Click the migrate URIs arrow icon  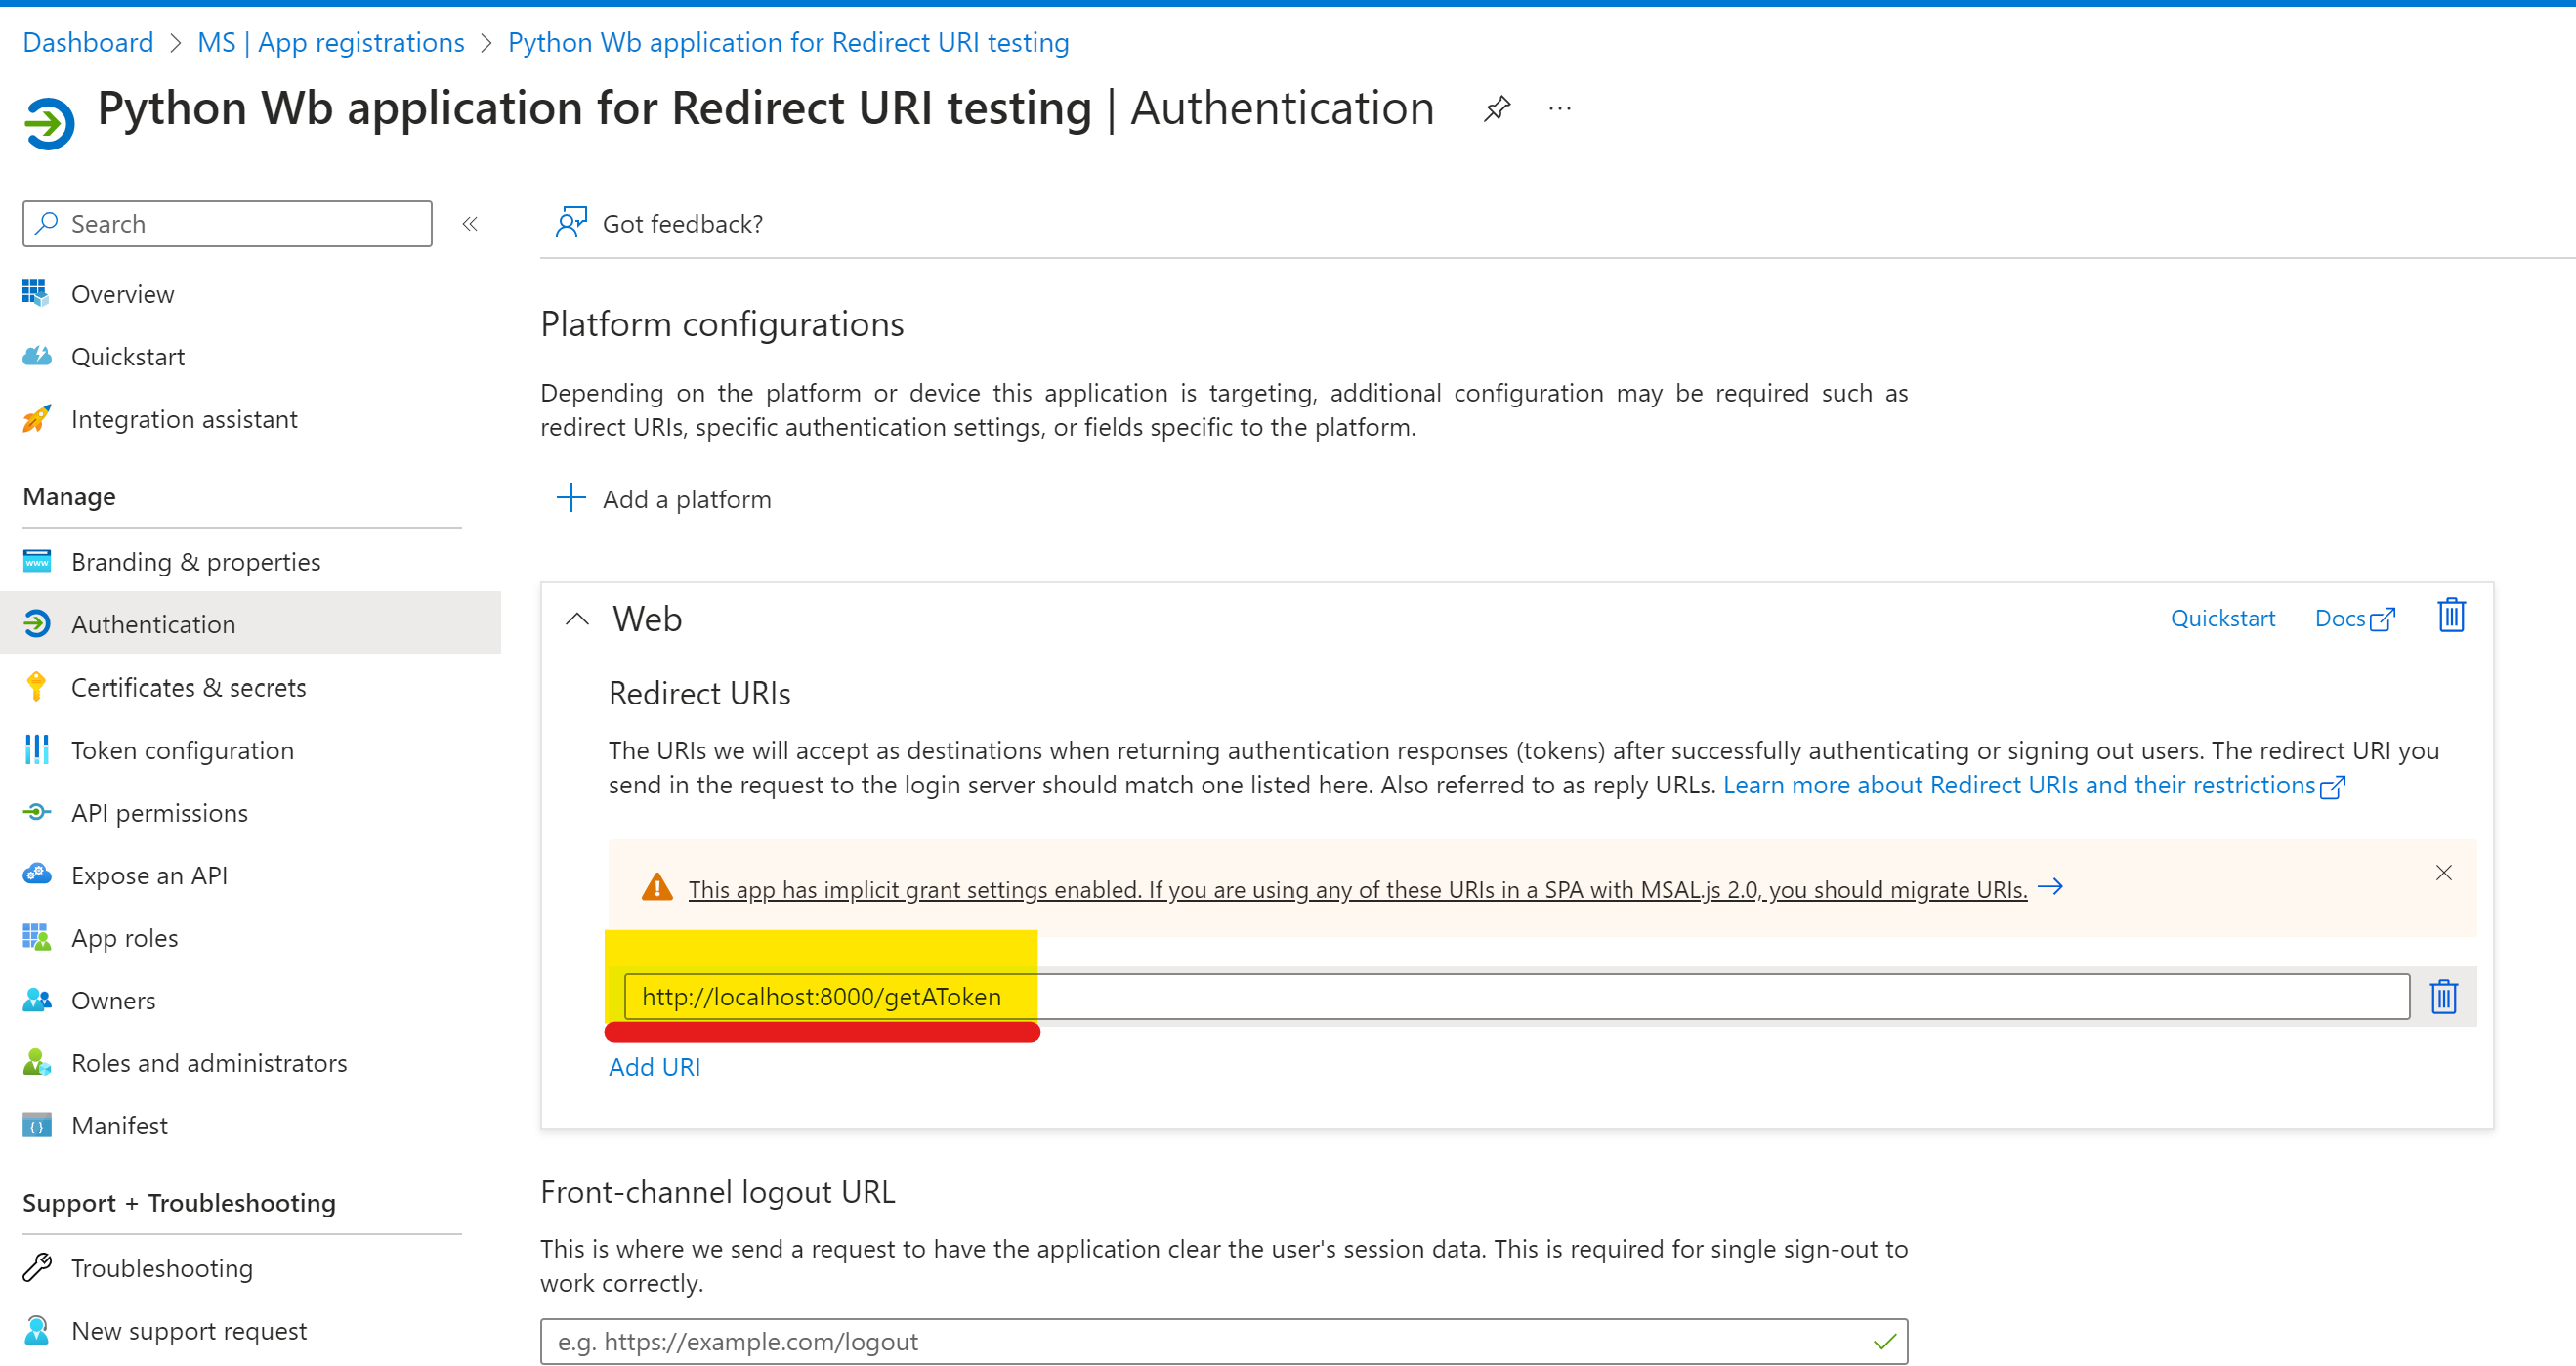point(2050,886)
